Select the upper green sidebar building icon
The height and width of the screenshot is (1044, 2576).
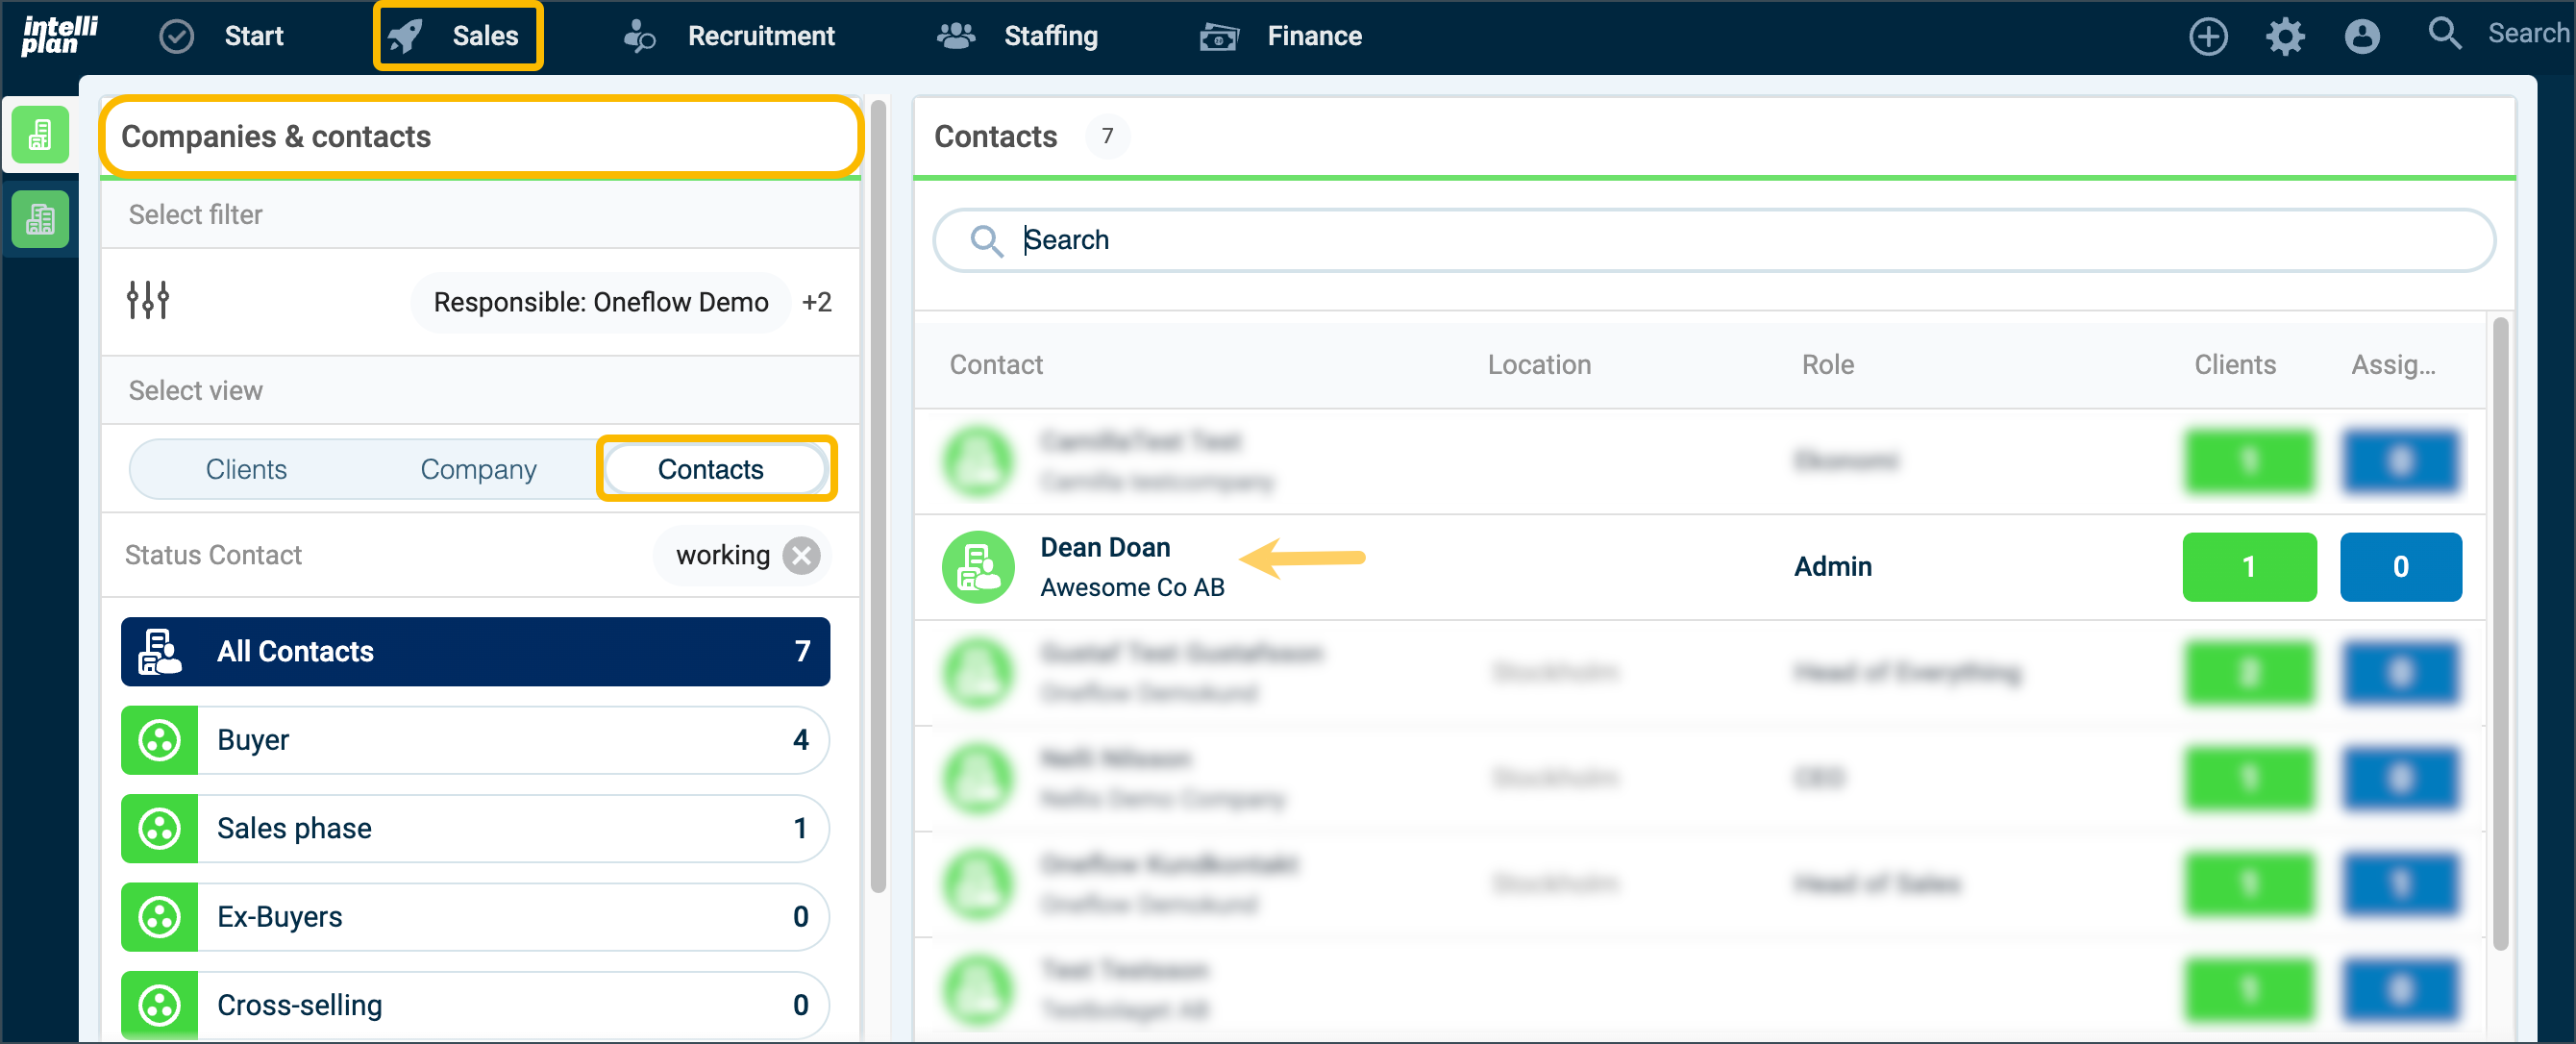pyautogui.click(x=40, y=133)
